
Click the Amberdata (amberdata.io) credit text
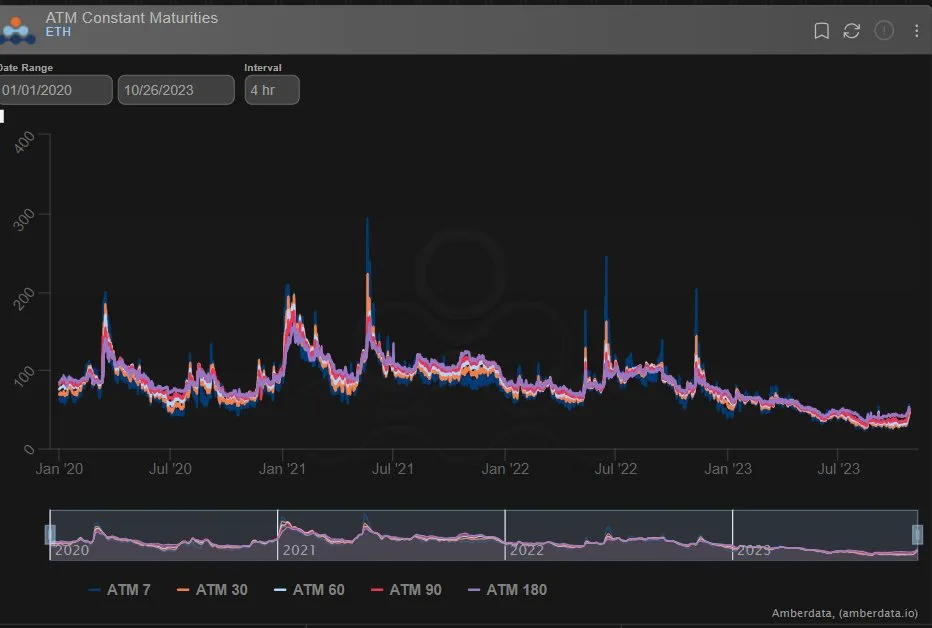click(845, 613)
